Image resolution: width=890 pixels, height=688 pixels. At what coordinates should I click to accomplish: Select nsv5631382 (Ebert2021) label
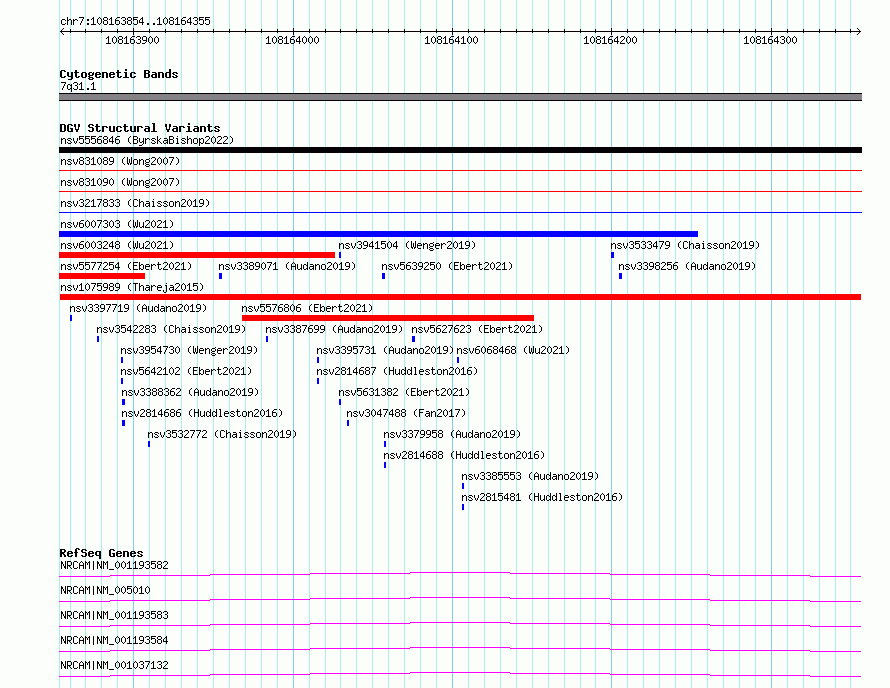[404, 392]
